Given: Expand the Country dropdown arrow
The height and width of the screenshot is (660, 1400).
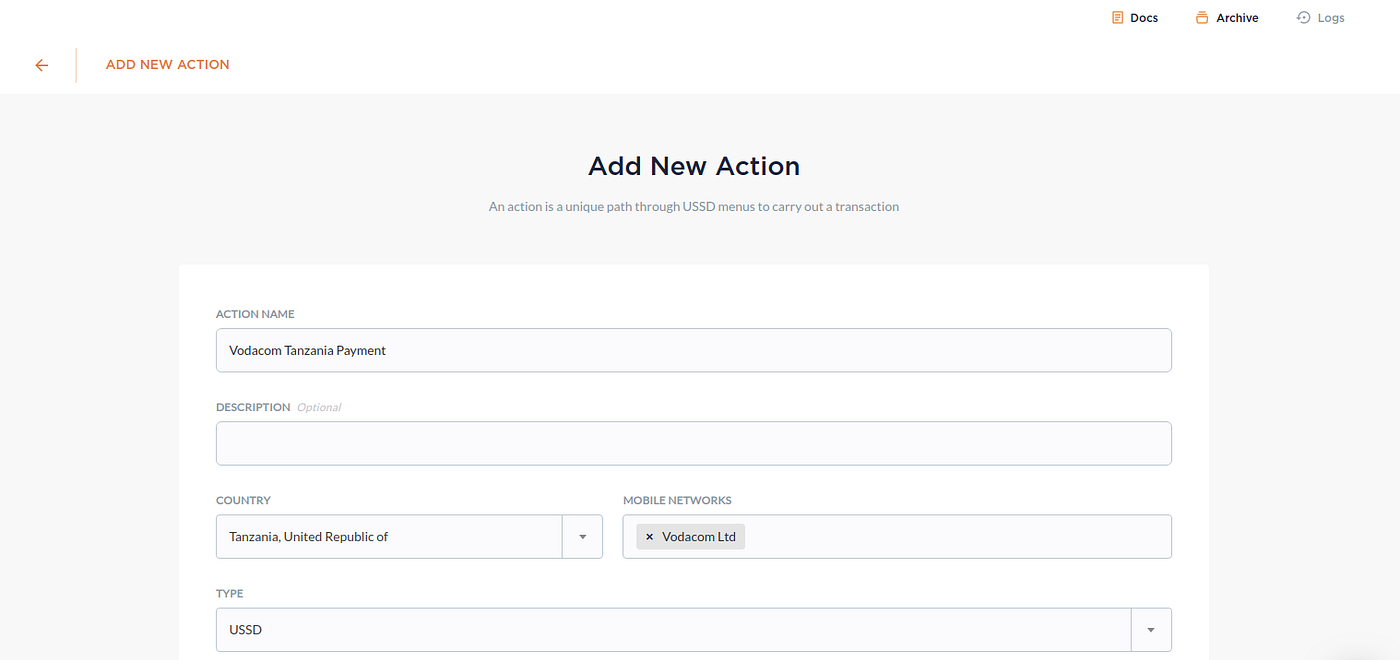Looking at the screenshot, I should point(582,537).
